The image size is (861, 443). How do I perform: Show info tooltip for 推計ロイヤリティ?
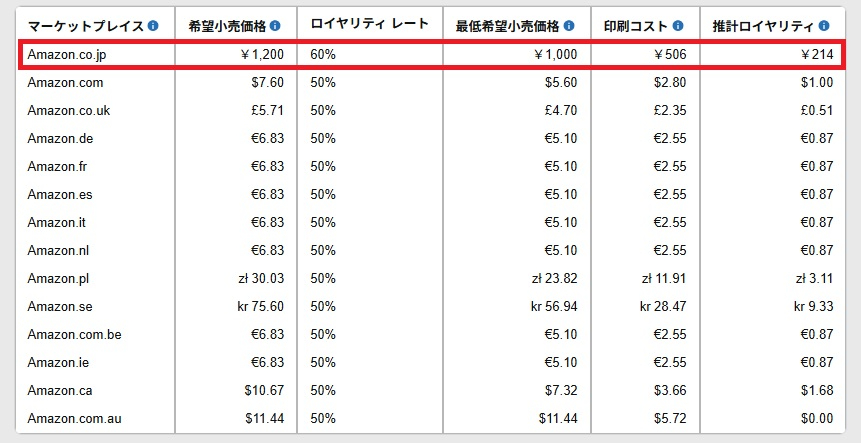coord(824,26)
